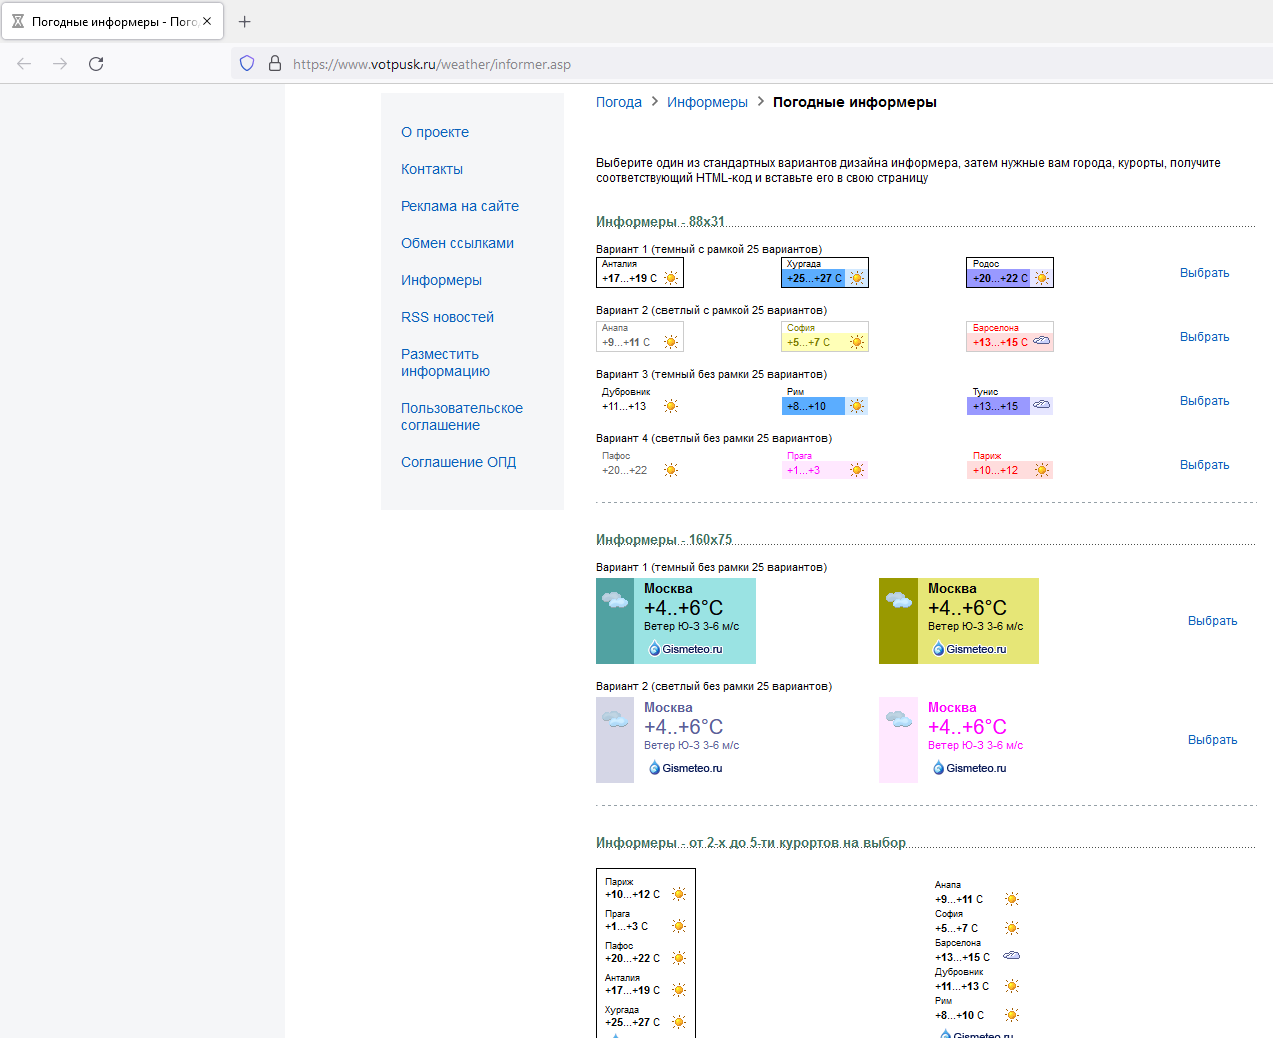1273x1038 pixels.
Task: Click sun icon in Прага row of framed list
Action: [679, 926]
